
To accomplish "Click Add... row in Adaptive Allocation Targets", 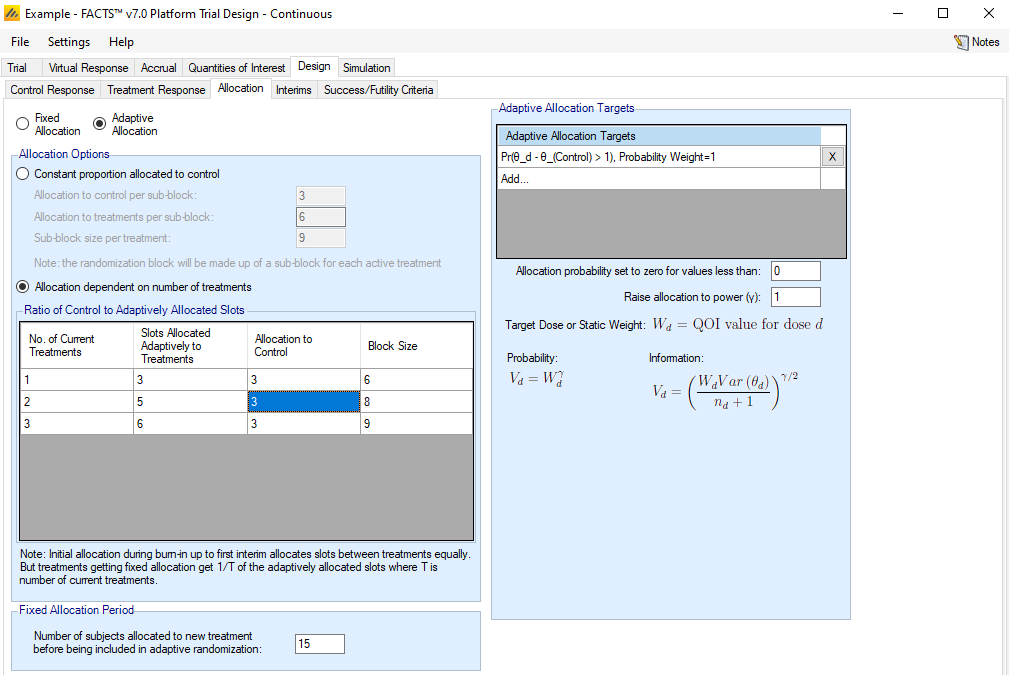I will pyautogui.click(x=658, y=179).
